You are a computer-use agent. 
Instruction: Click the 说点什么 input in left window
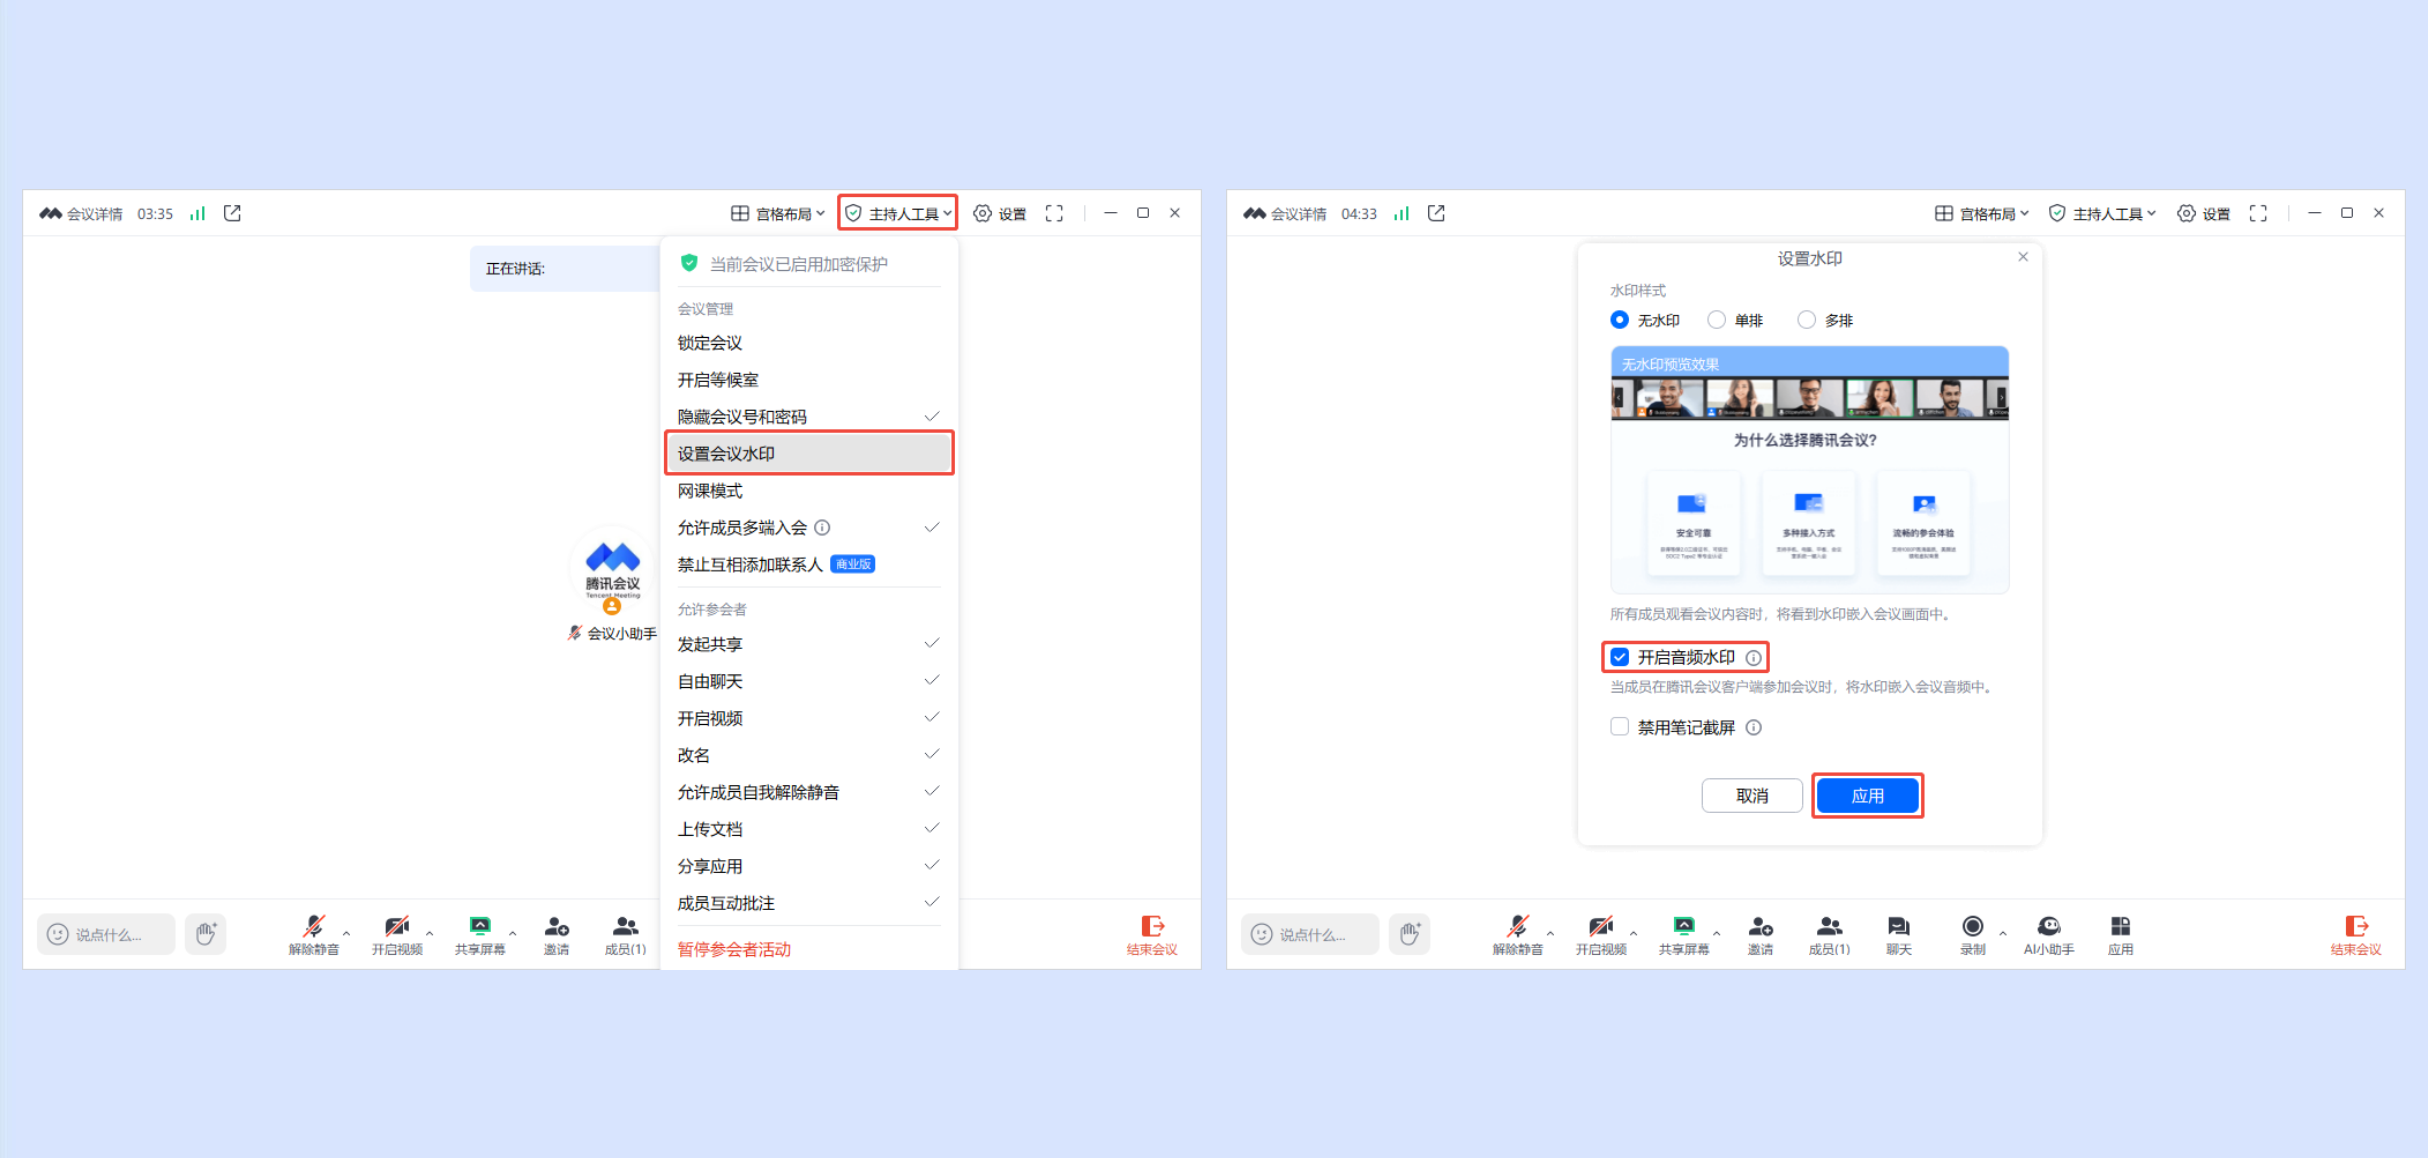coord(106,934)
